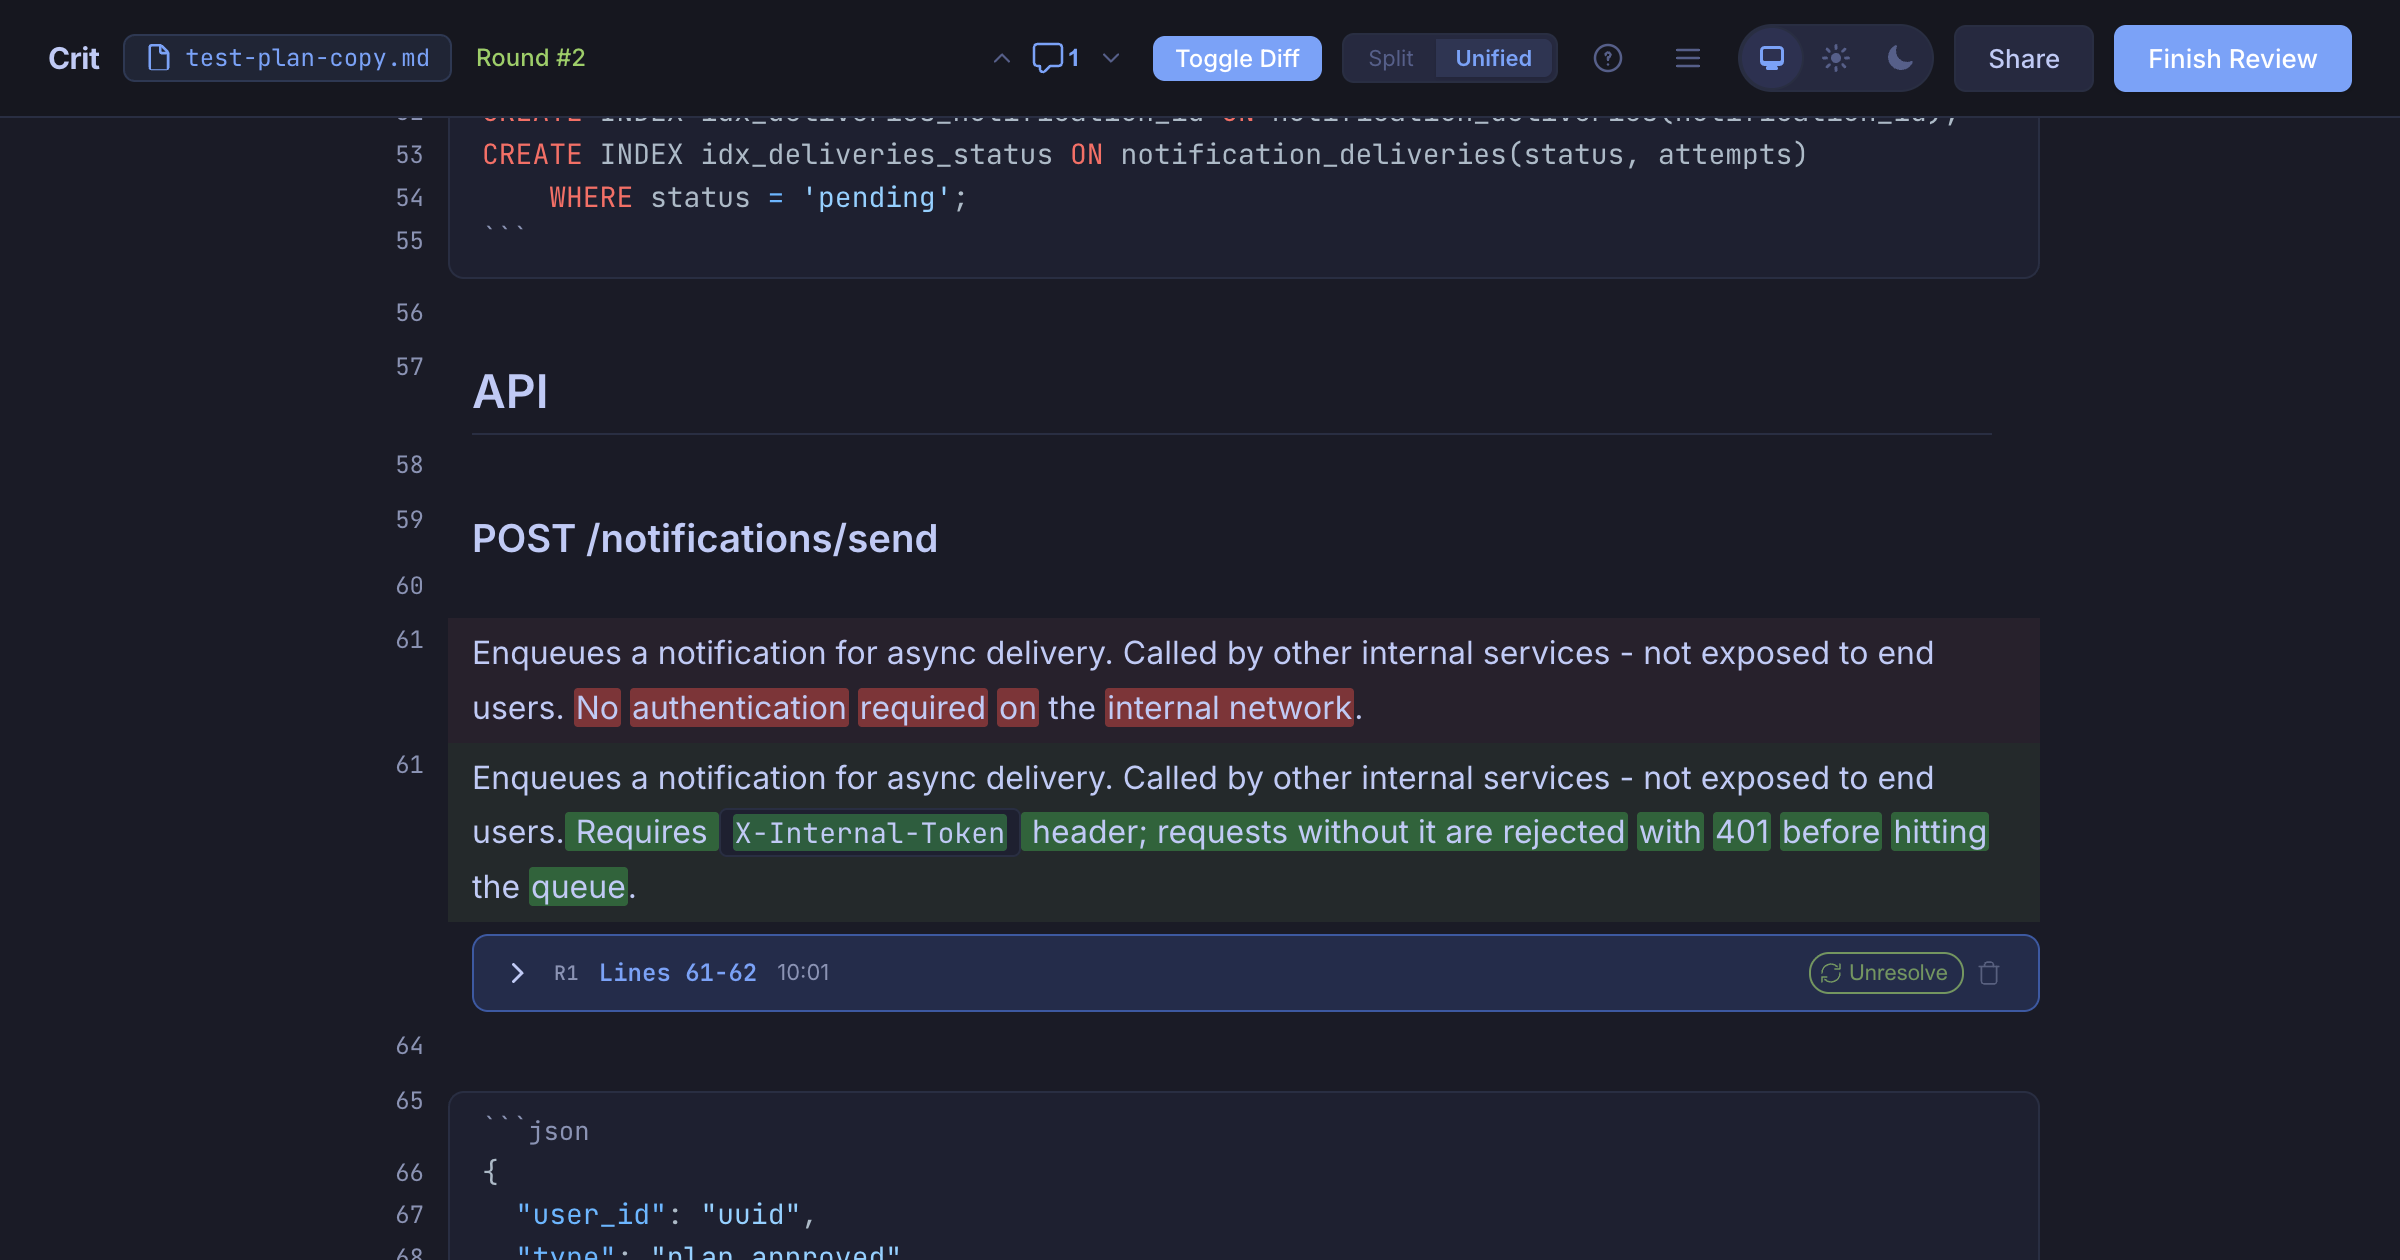Screen dimensions: 2400x1260
Task: Click the Toggle Diff button
Action: [x=1237, y=58]
